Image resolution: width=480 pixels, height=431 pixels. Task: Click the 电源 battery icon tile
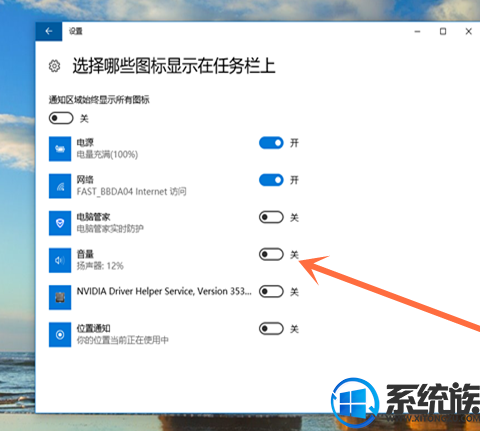[60, 149]
